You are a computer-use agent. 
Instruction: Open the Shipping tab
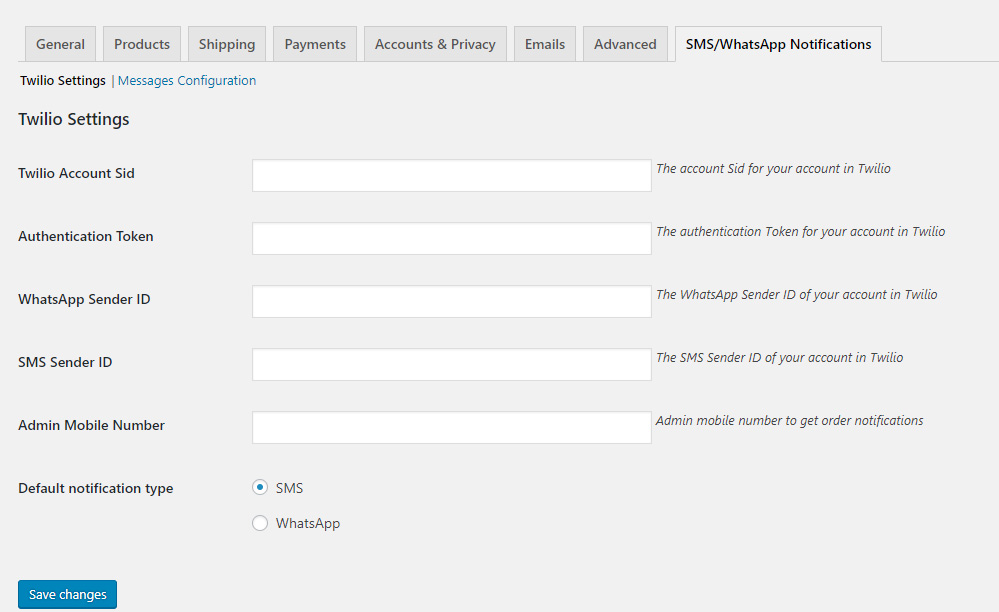(x=227, y=44)
